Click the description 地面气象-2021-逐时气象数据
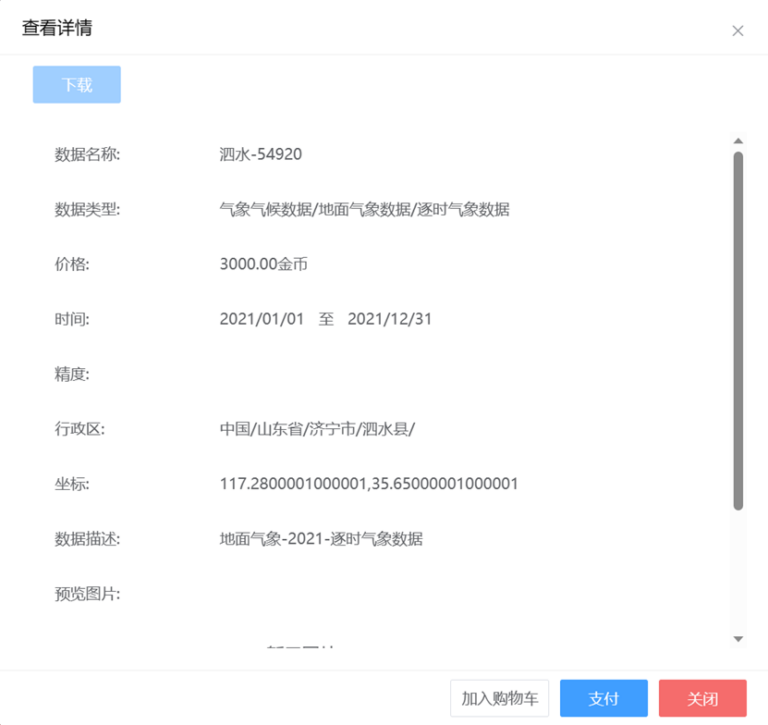Screen dimensions: 768x725 [x=321, y=539]
